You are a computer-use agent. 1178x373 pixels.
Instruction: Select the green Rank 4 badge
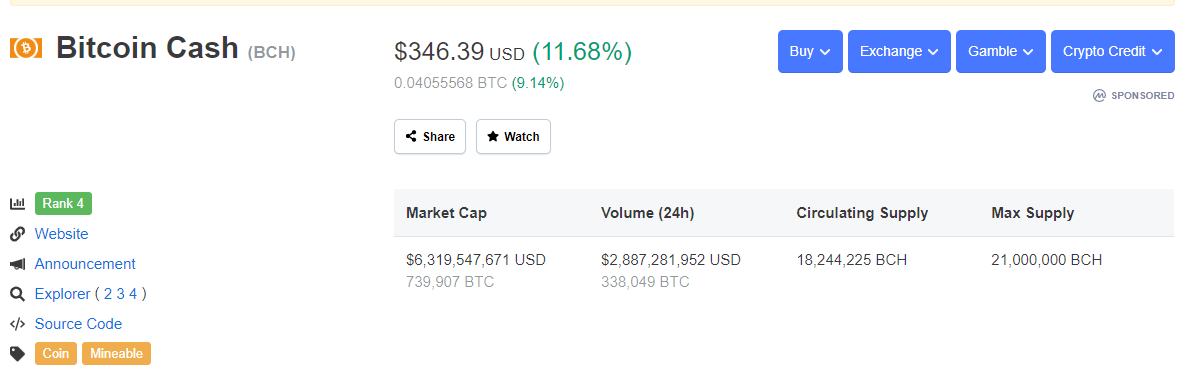click(x=63, y=204)
